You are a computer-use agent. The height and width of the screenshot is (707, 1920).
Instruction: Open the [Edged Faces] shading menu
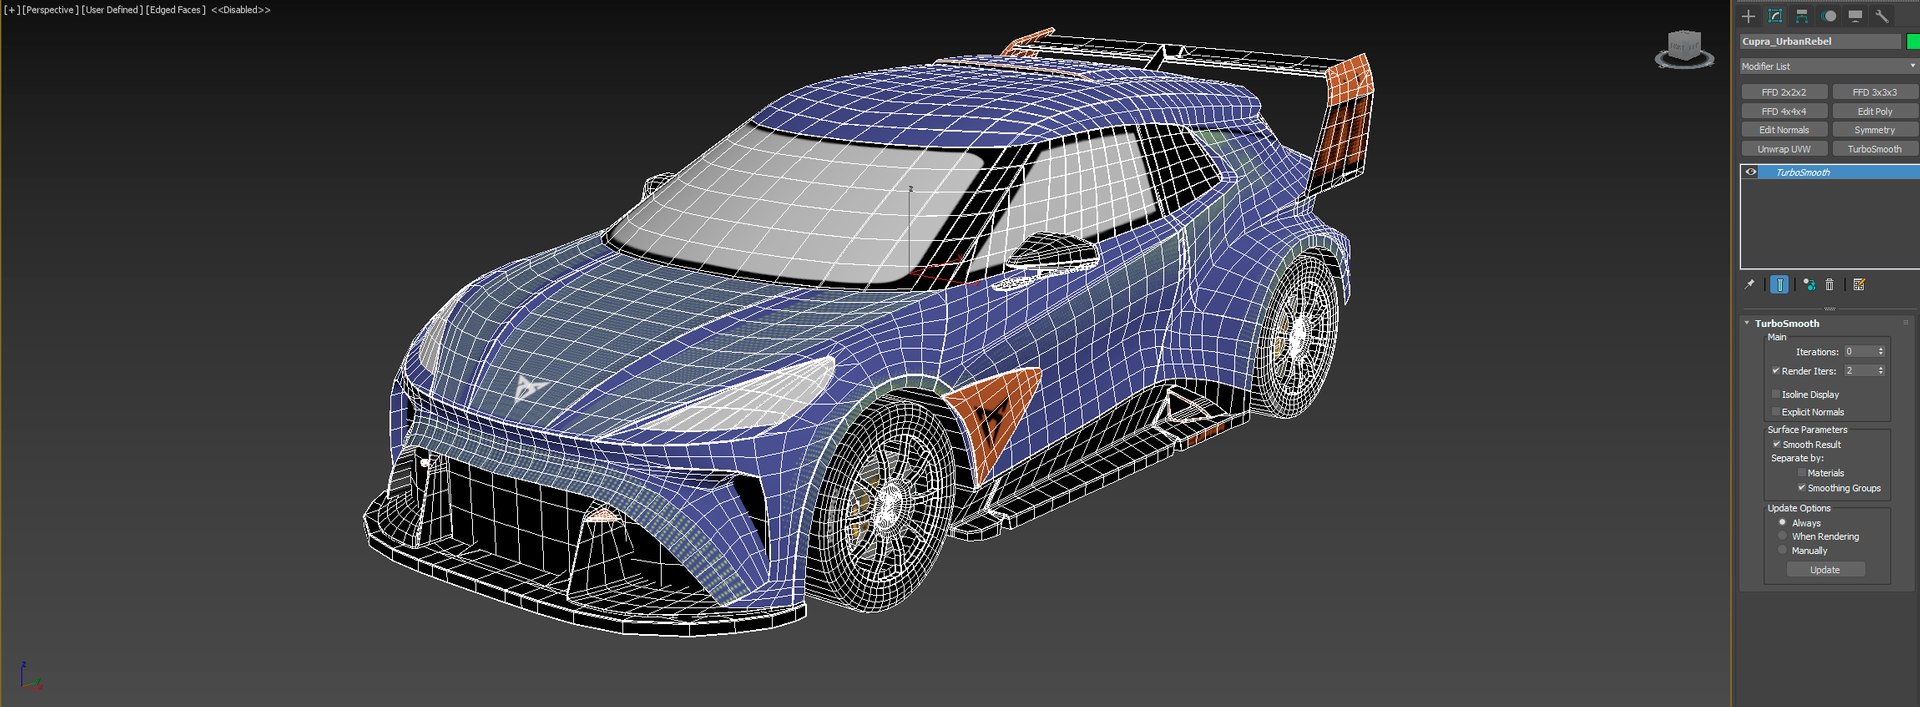(176, 10)
